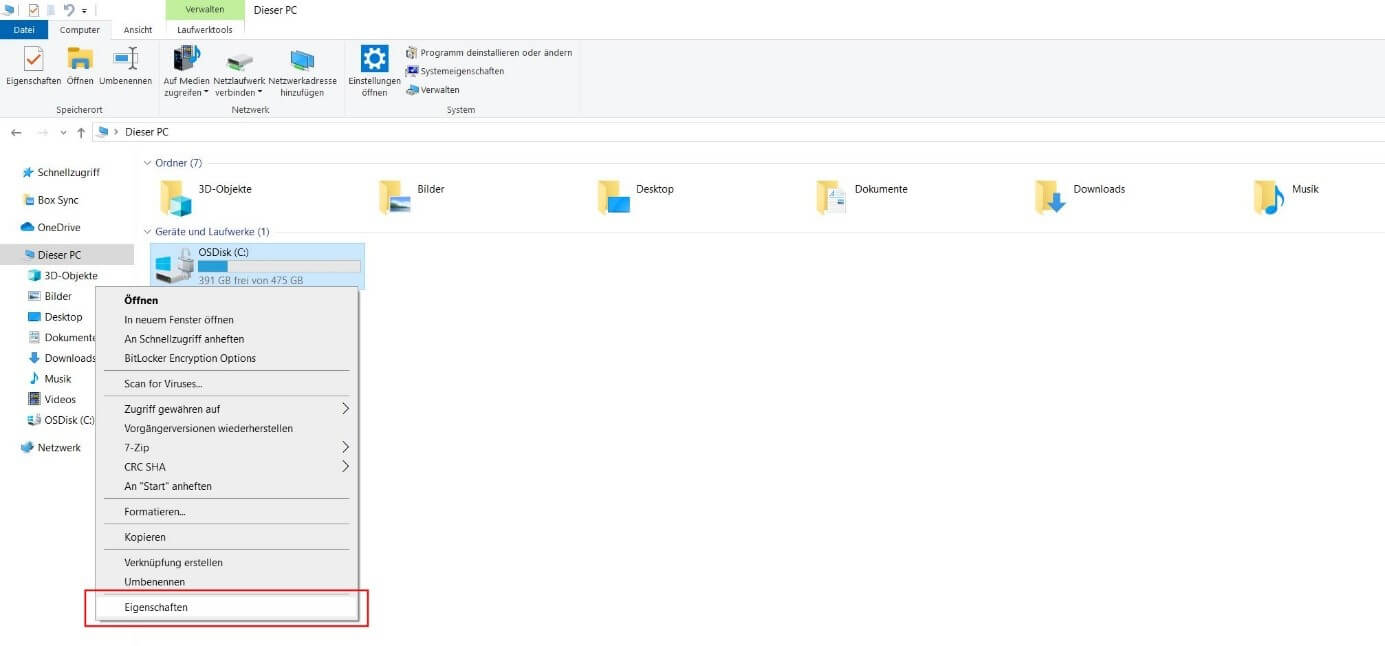1385x646 pixels.
Task: Collapse the Ordner (7) group
Action: pyautogui.click(x=147, y=163)
